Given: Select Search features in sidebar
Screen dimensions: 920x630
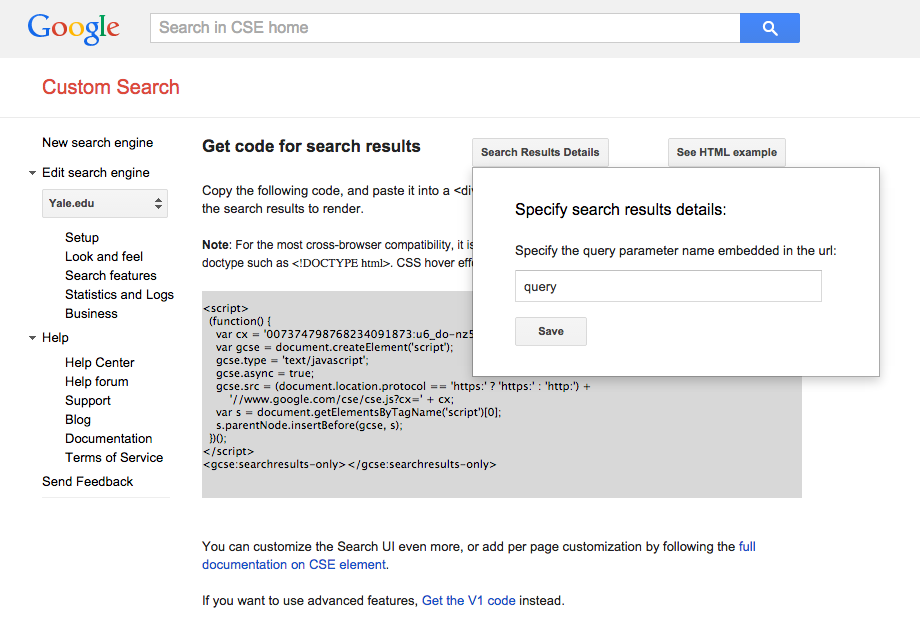Looking at the screenshot, I should (111, 275).
